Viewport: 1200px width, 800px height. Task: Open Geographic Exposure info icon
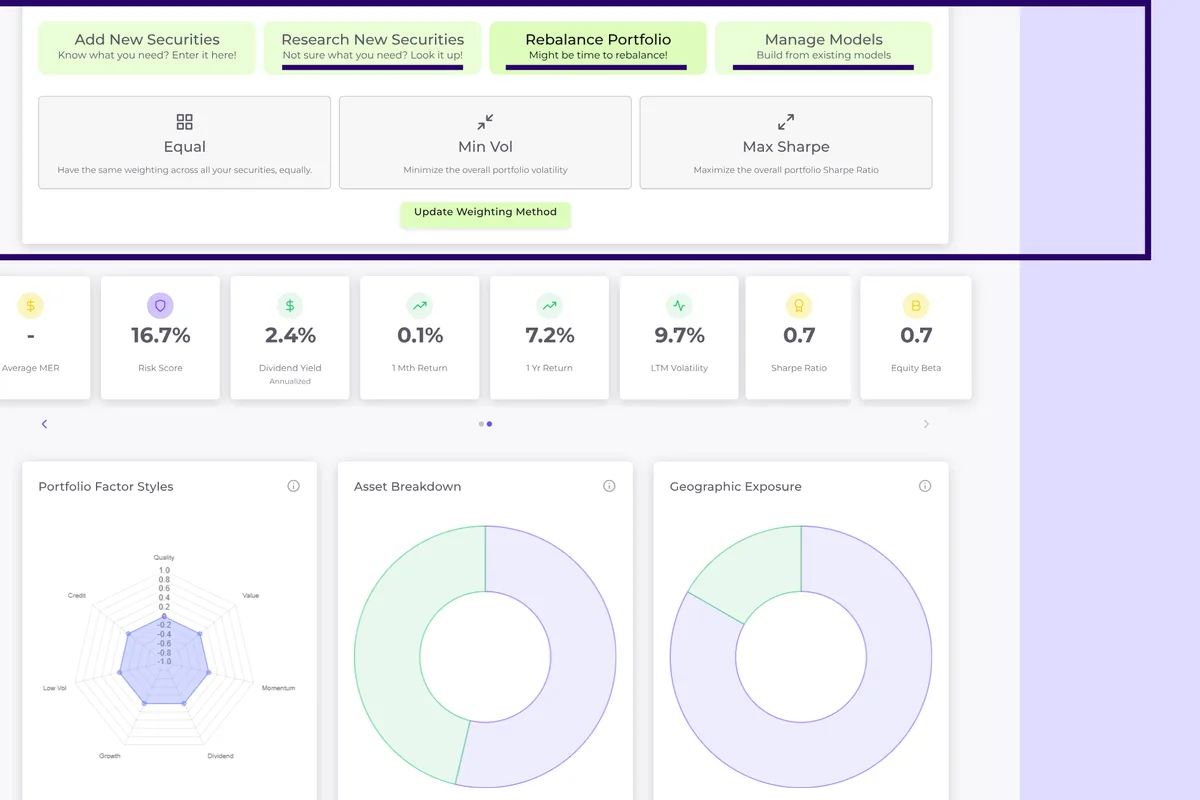(925, 486)
